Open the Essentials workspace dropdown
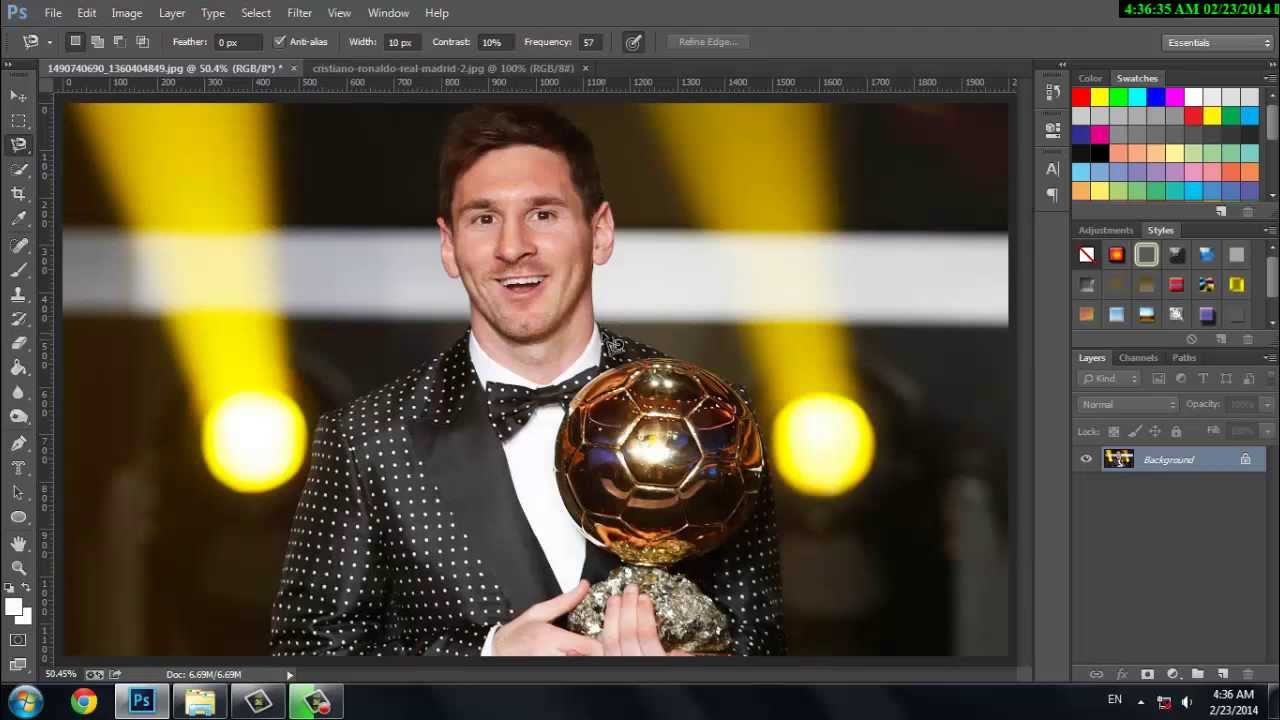The width and height of the screenshot is (1280, 720). pos(1218,42)
